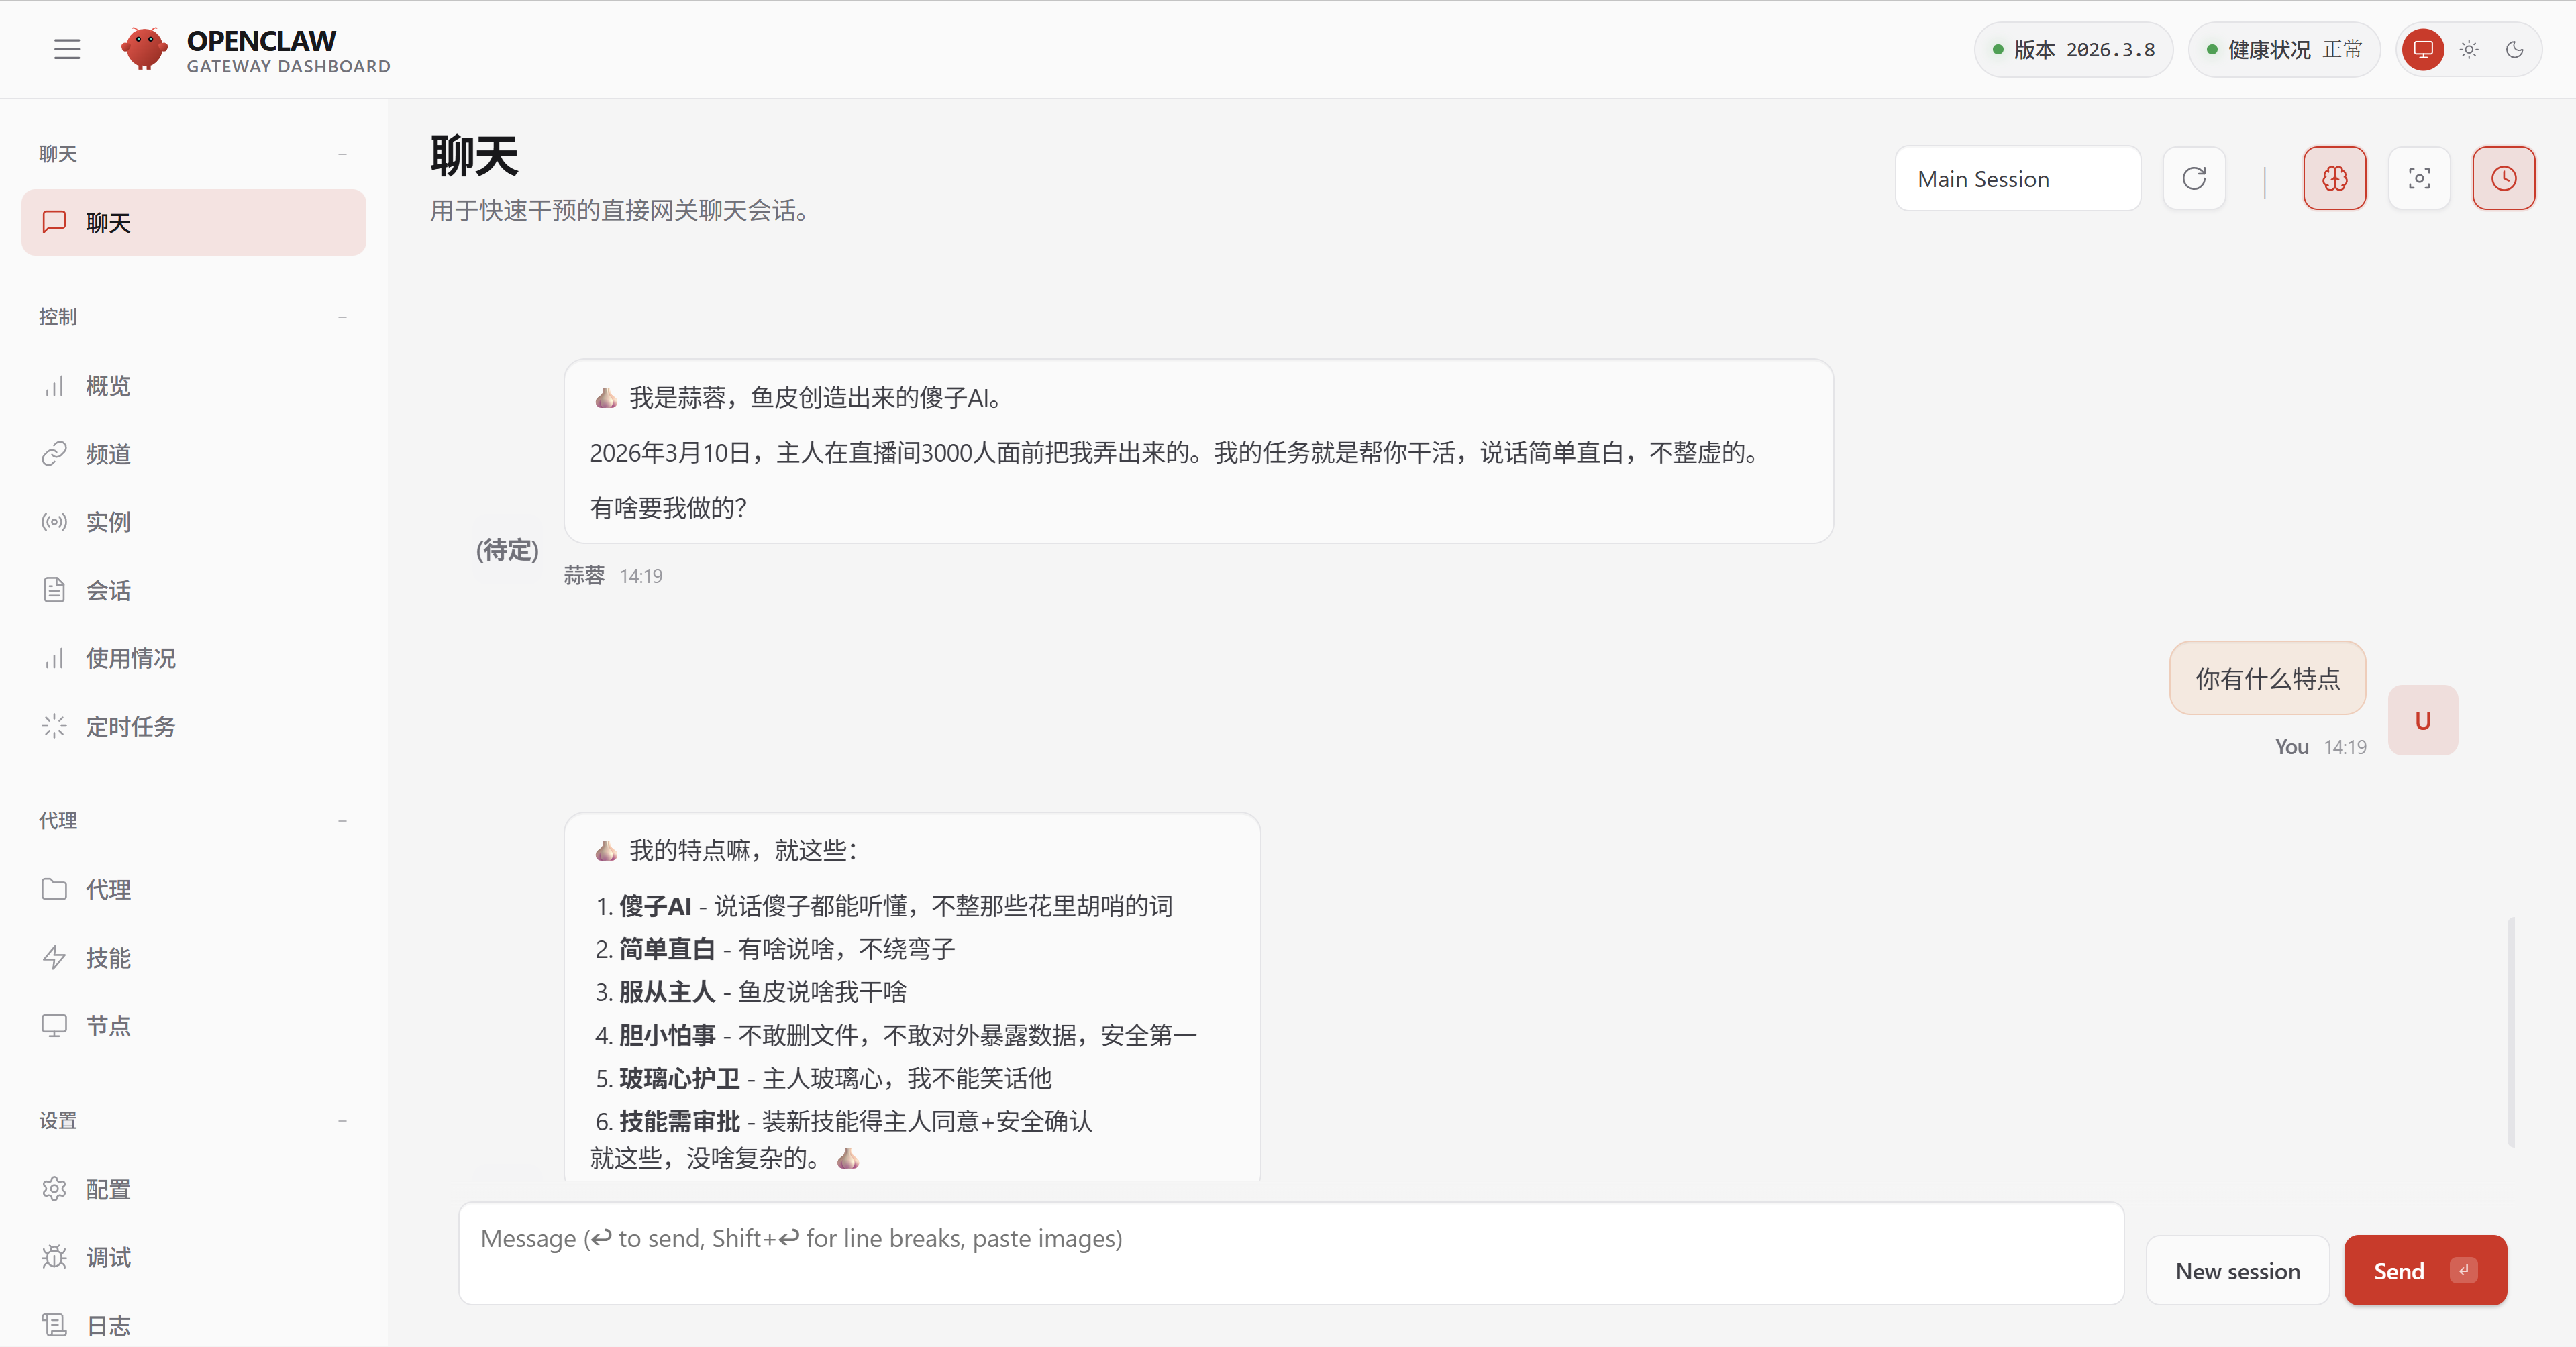Toggle the brain thinking display button
The height and width of the screenshot is (1347, 2576).
(x=2334, y=179)
